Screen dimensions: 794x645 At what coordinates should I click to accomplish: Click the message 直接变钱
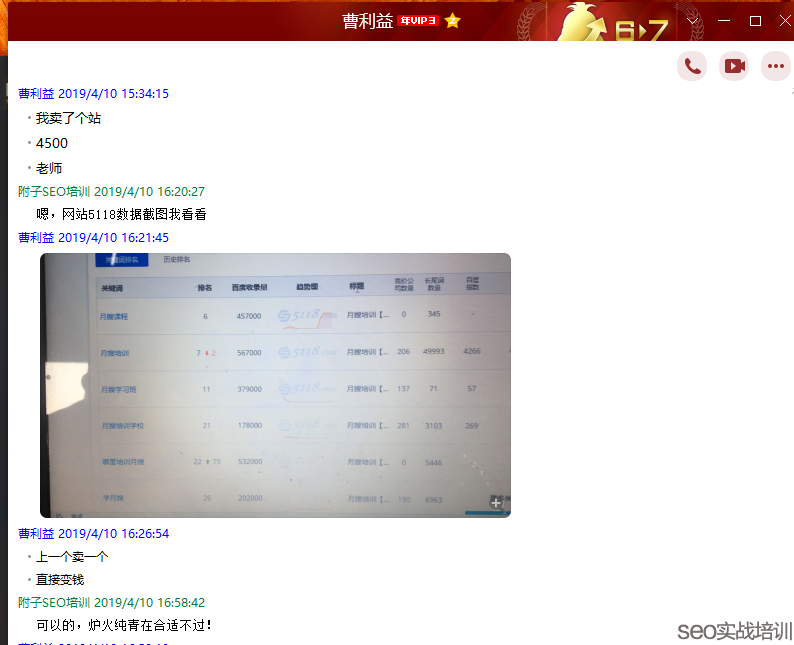coord(60,579)
